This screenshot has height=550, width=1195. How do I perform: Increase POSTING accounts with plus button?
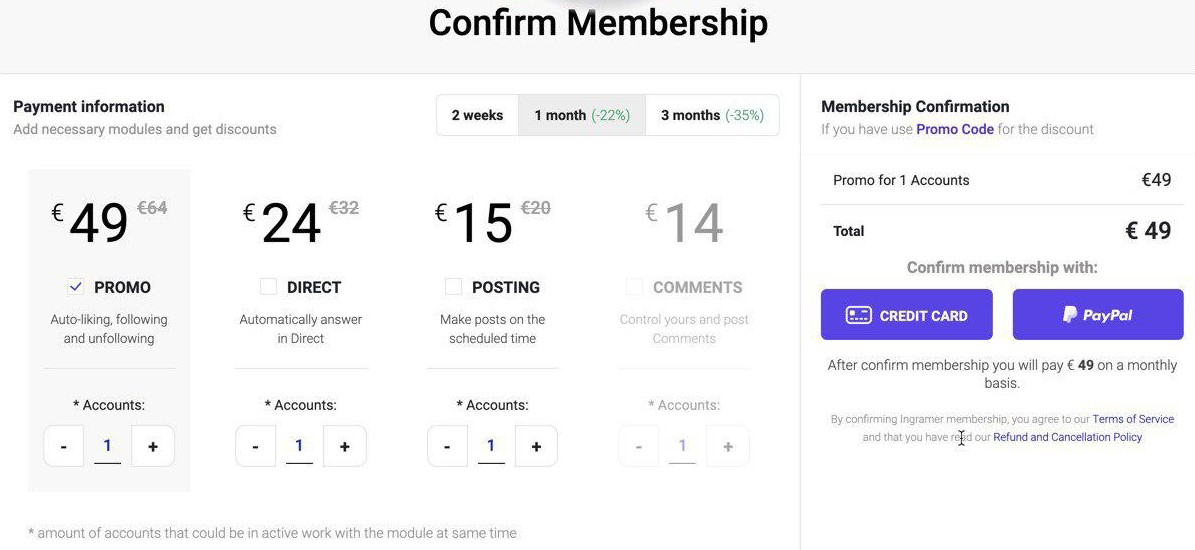pos(537,446)
